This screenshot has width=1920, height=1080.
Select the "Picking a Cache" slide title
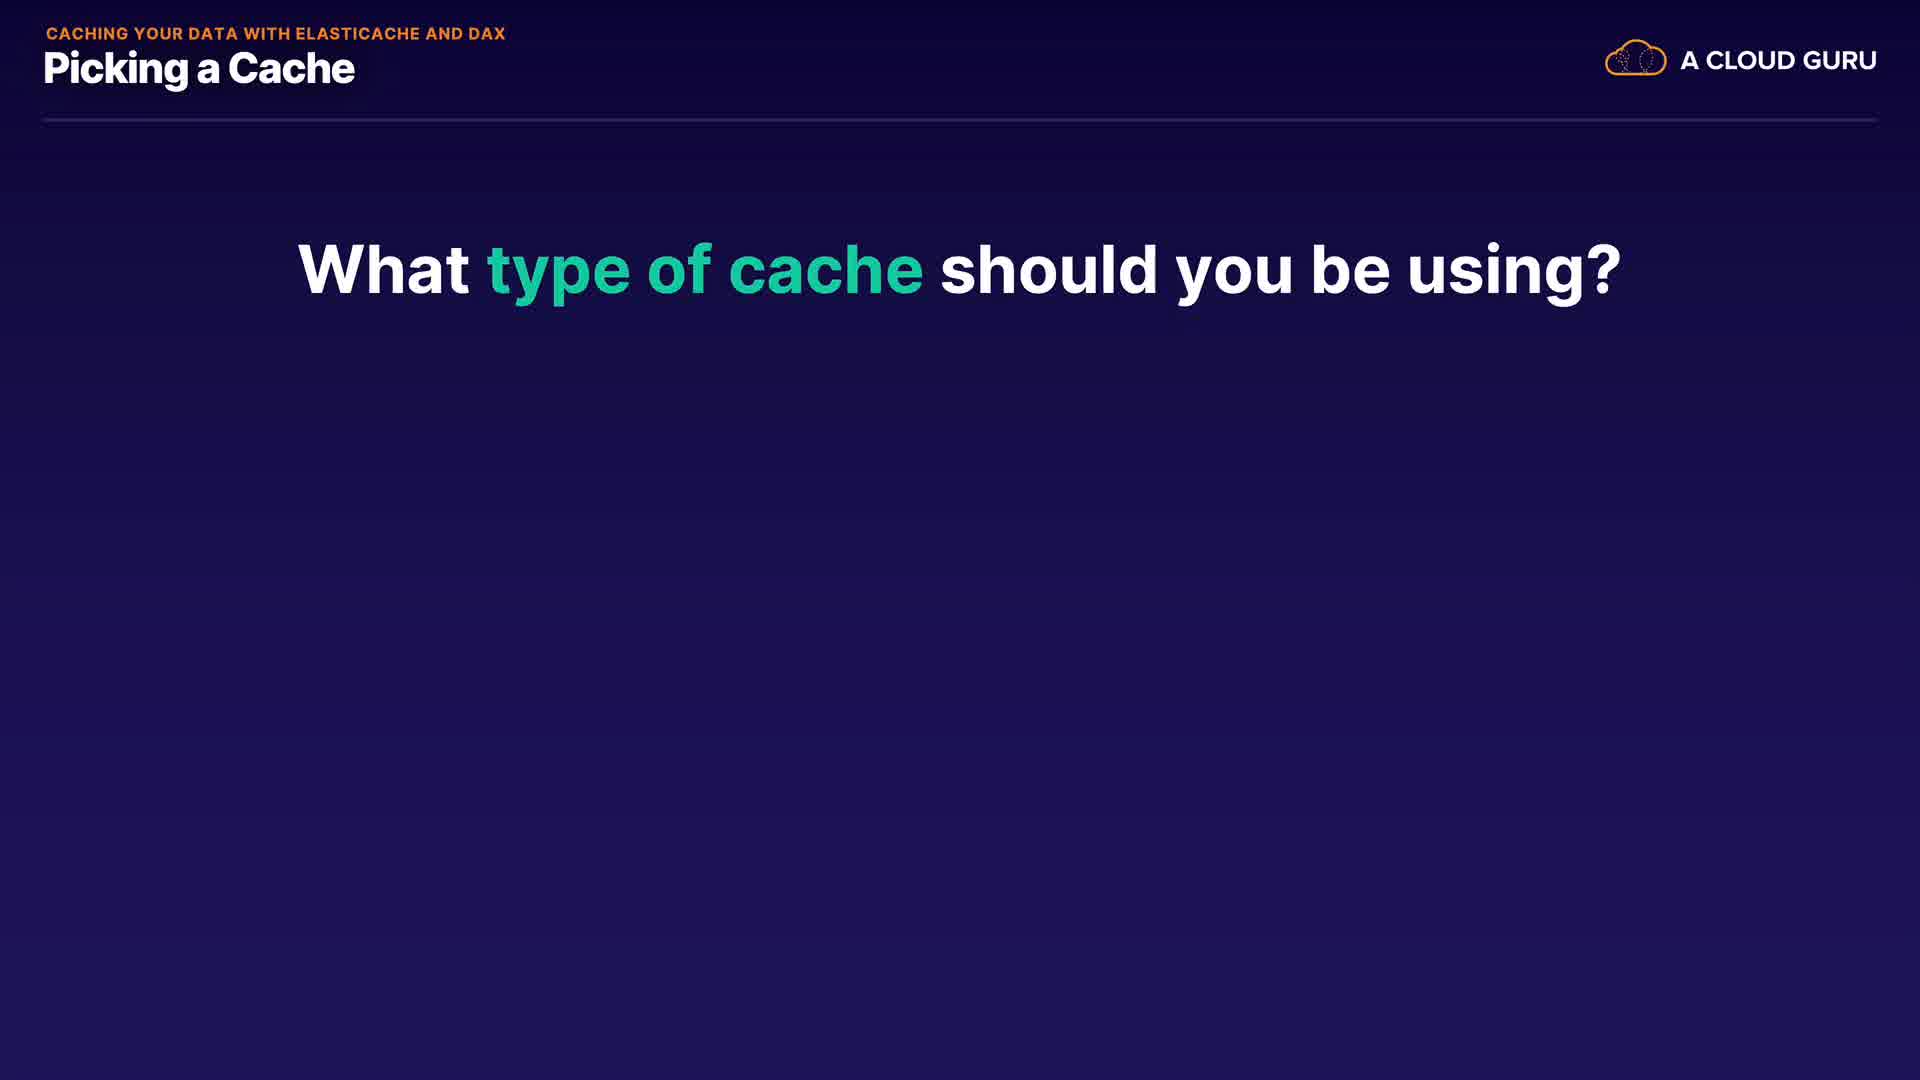point(199,69)
